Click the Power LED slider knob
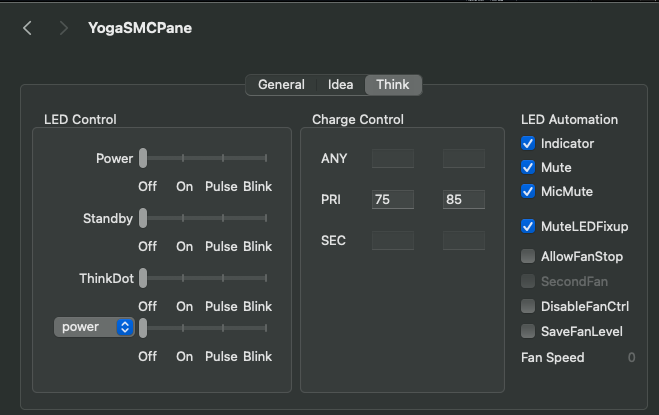Viewport: 659px width, 415px height. (x=143, y=158)
